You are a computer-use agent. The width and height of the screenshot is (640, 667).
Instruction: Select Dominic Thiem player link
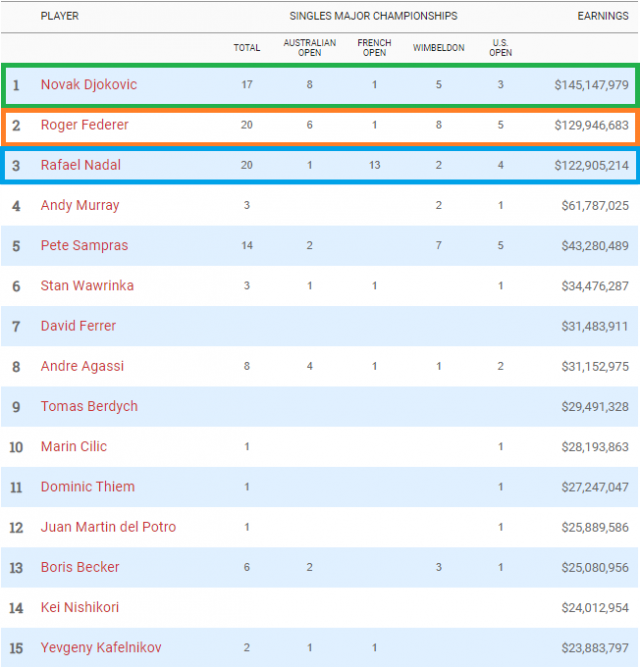88,487
